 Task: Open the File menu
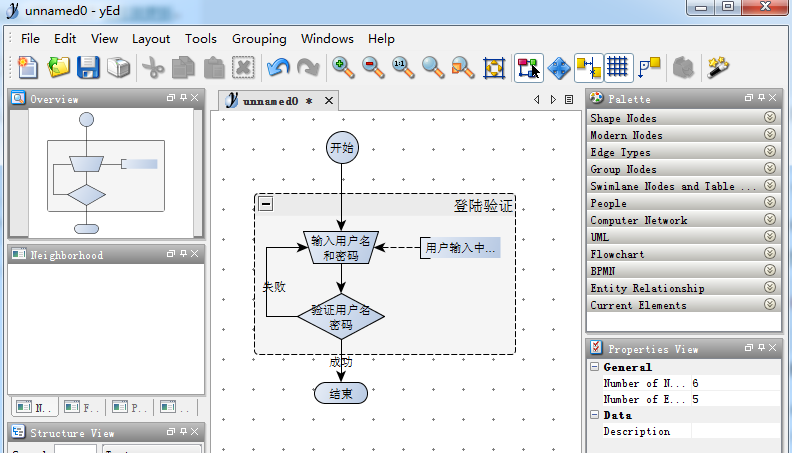point(30,39)
